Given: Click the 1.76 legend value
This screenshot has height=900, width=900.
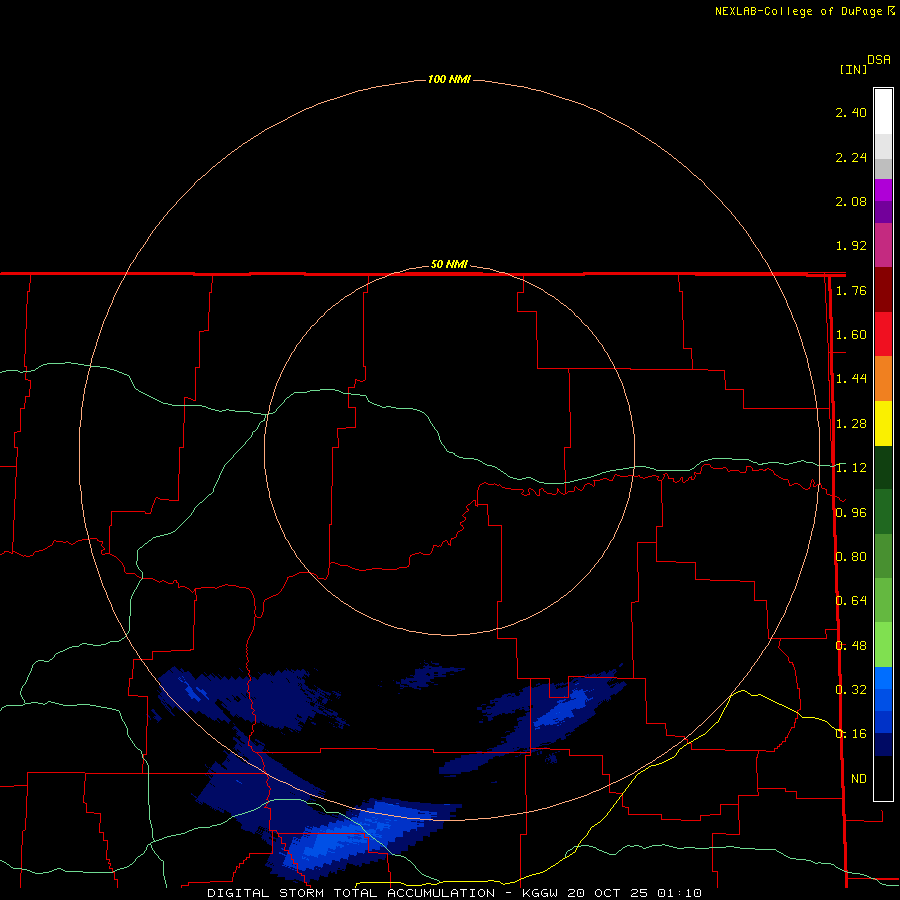Looking at the screenshot, I should coord(851,290).
